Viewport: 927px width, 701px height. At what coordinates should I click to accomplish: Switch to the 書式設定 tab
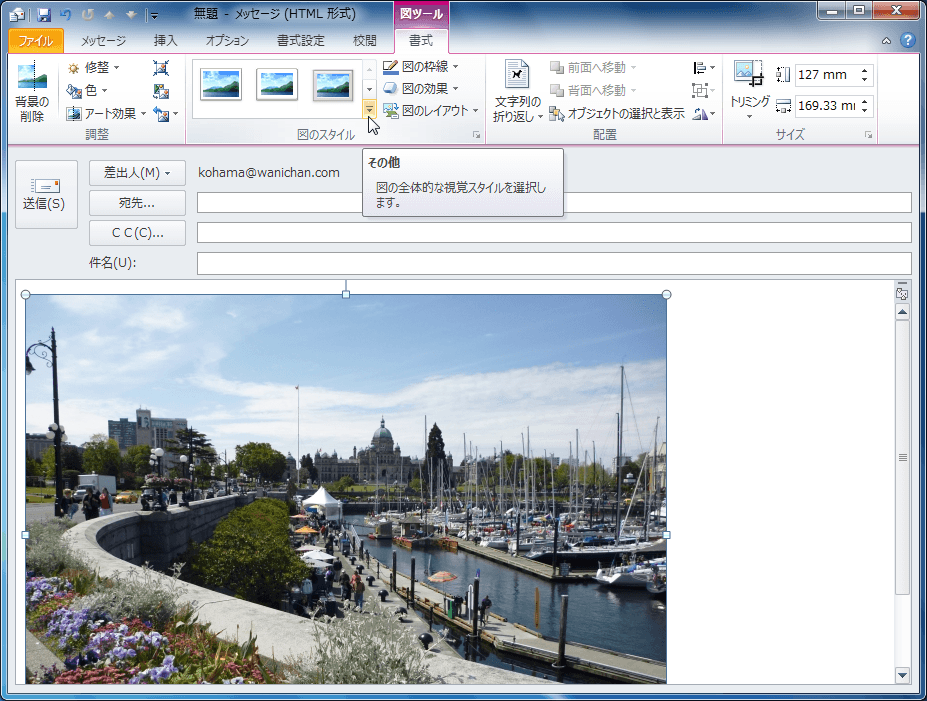[x=301, y=41]
